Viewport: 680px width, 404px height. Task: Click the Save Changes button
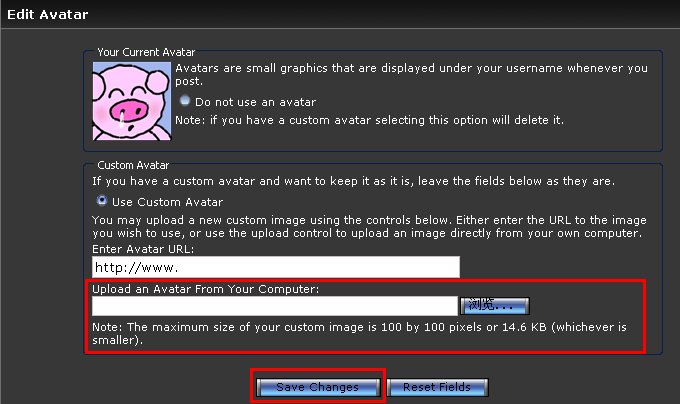coord(318,387)
